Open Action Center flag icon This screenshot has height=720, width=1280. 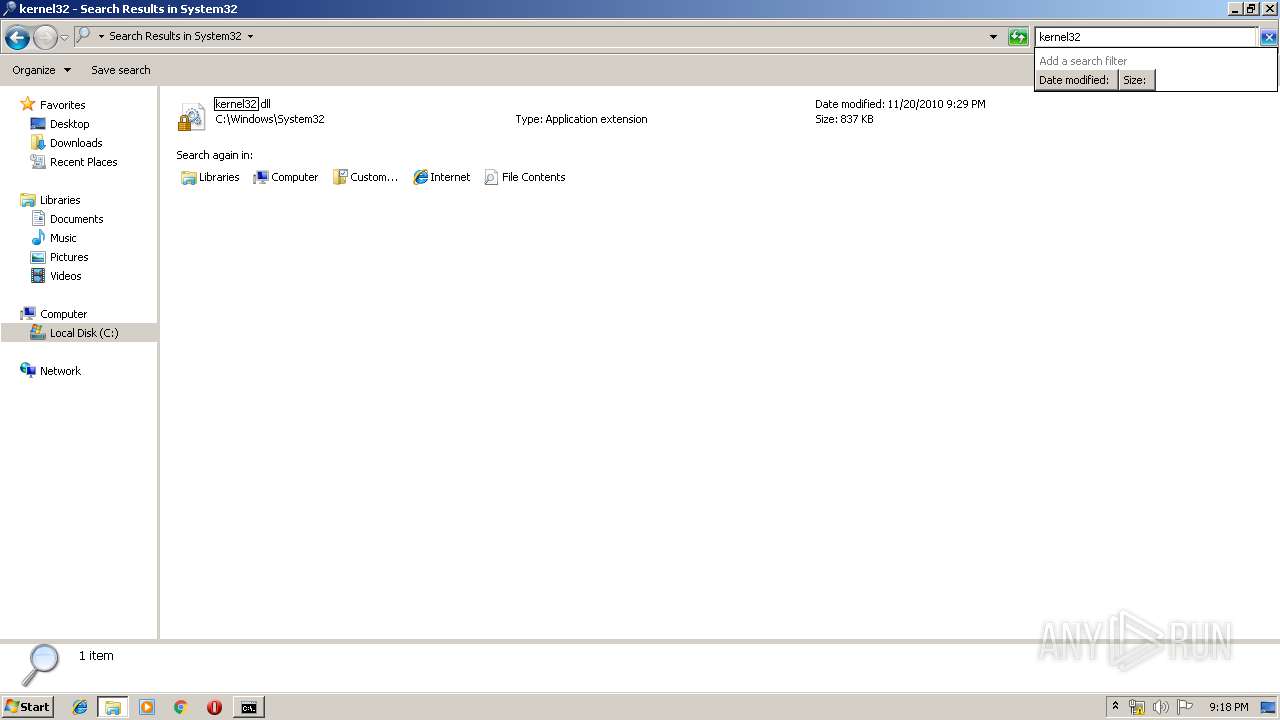1185,707
